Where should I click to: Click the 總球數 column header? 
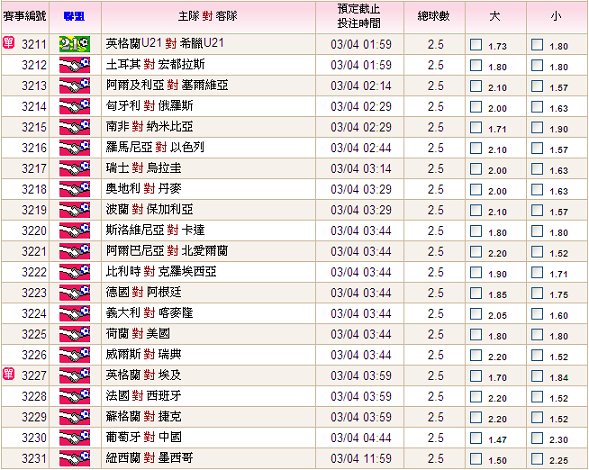434,16
